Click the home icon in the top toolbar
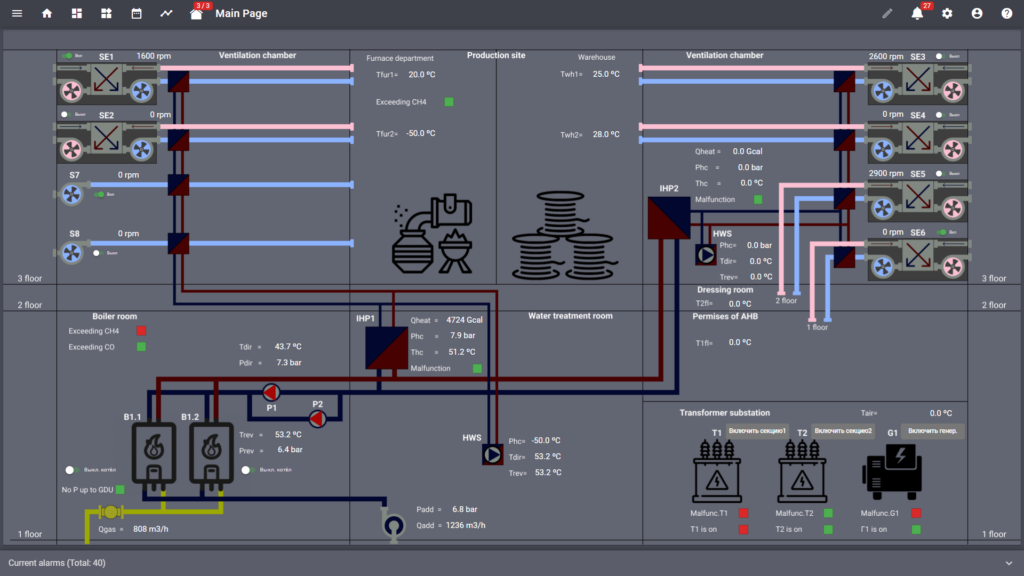This screenshot has width=1024, height=576. (46, 13)
